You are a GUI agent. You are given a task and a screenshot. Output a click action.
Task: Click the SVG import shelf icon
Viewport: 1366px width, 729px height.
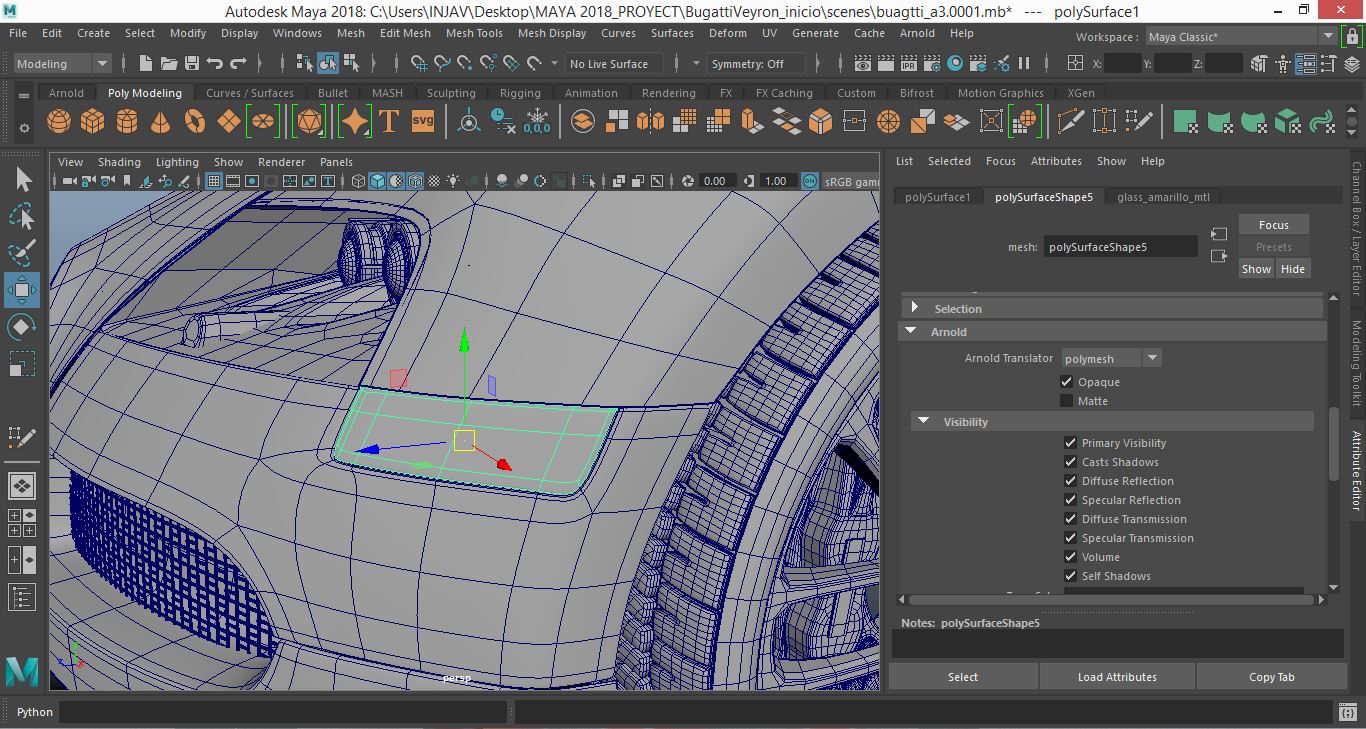[x=423, y=122]
